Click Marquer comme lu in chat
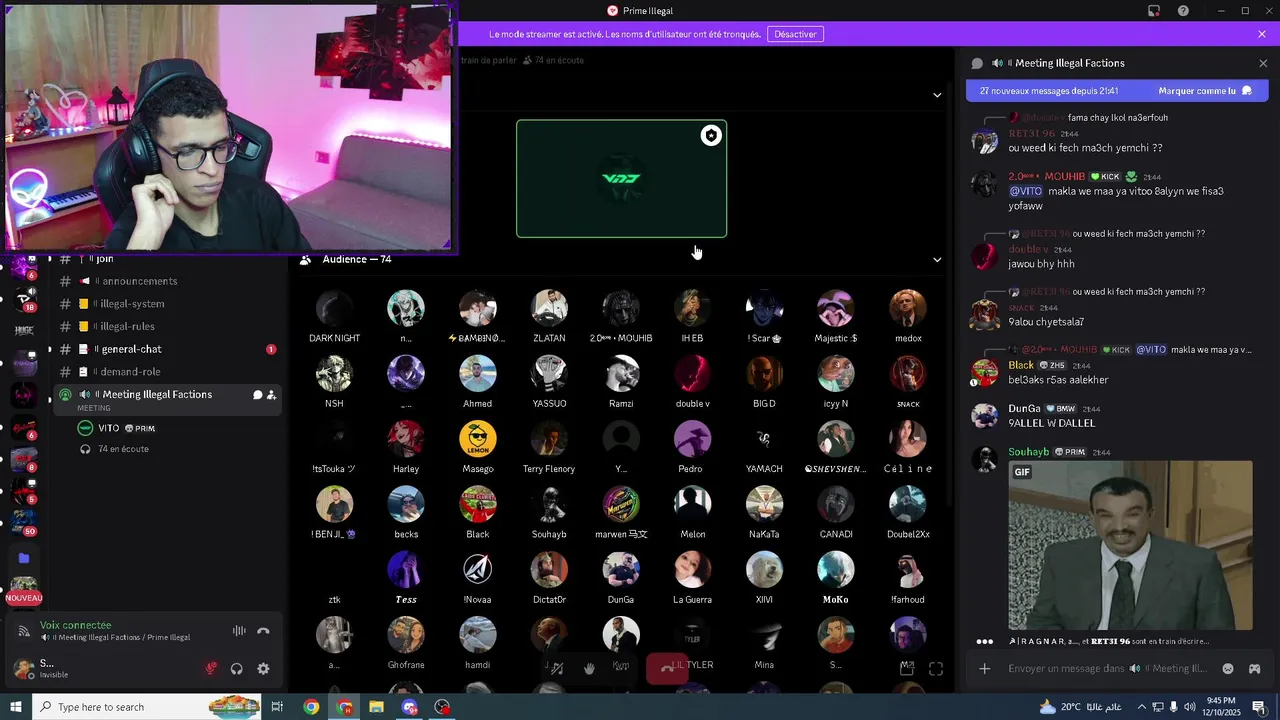The height and width of the screenshot is (720, 1280). tap(1205, 91)
